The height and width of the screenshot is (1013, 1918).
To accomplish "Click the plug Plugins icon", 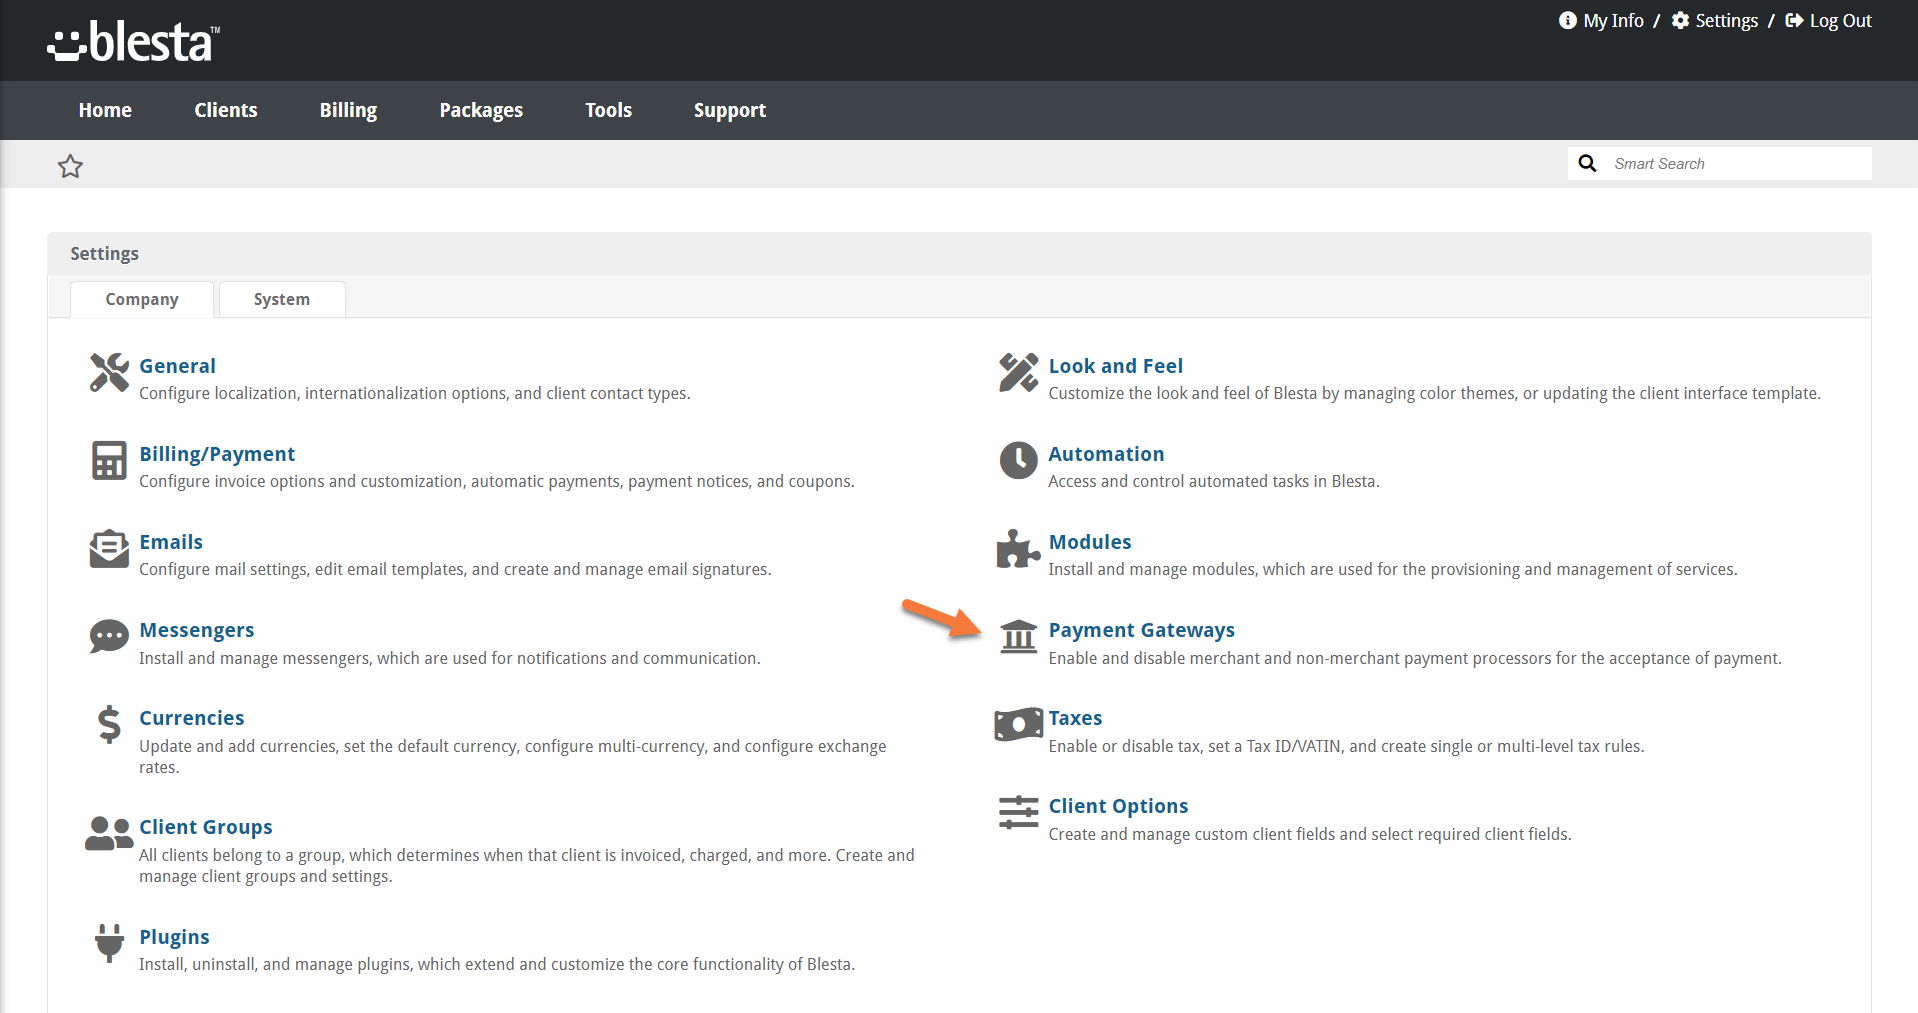I will (x=109, y=942).
